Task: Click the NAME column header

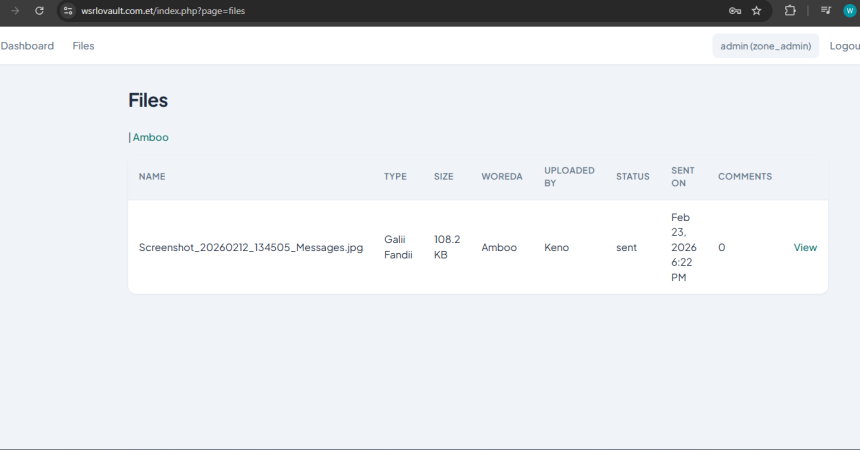Action: click(x=152, y=177)
